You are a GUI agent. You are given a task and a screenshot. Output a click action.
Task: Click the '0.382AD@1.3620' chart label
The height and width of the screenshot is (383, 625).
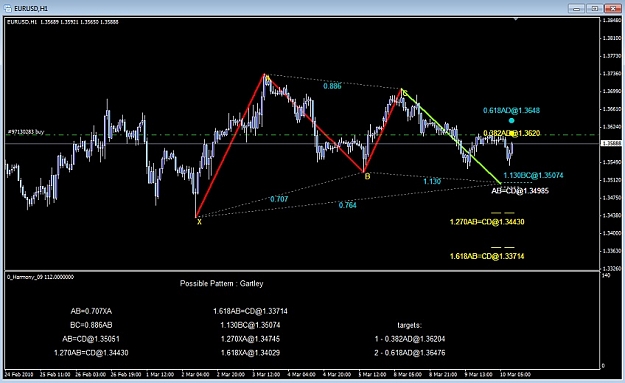coord(511,133)
